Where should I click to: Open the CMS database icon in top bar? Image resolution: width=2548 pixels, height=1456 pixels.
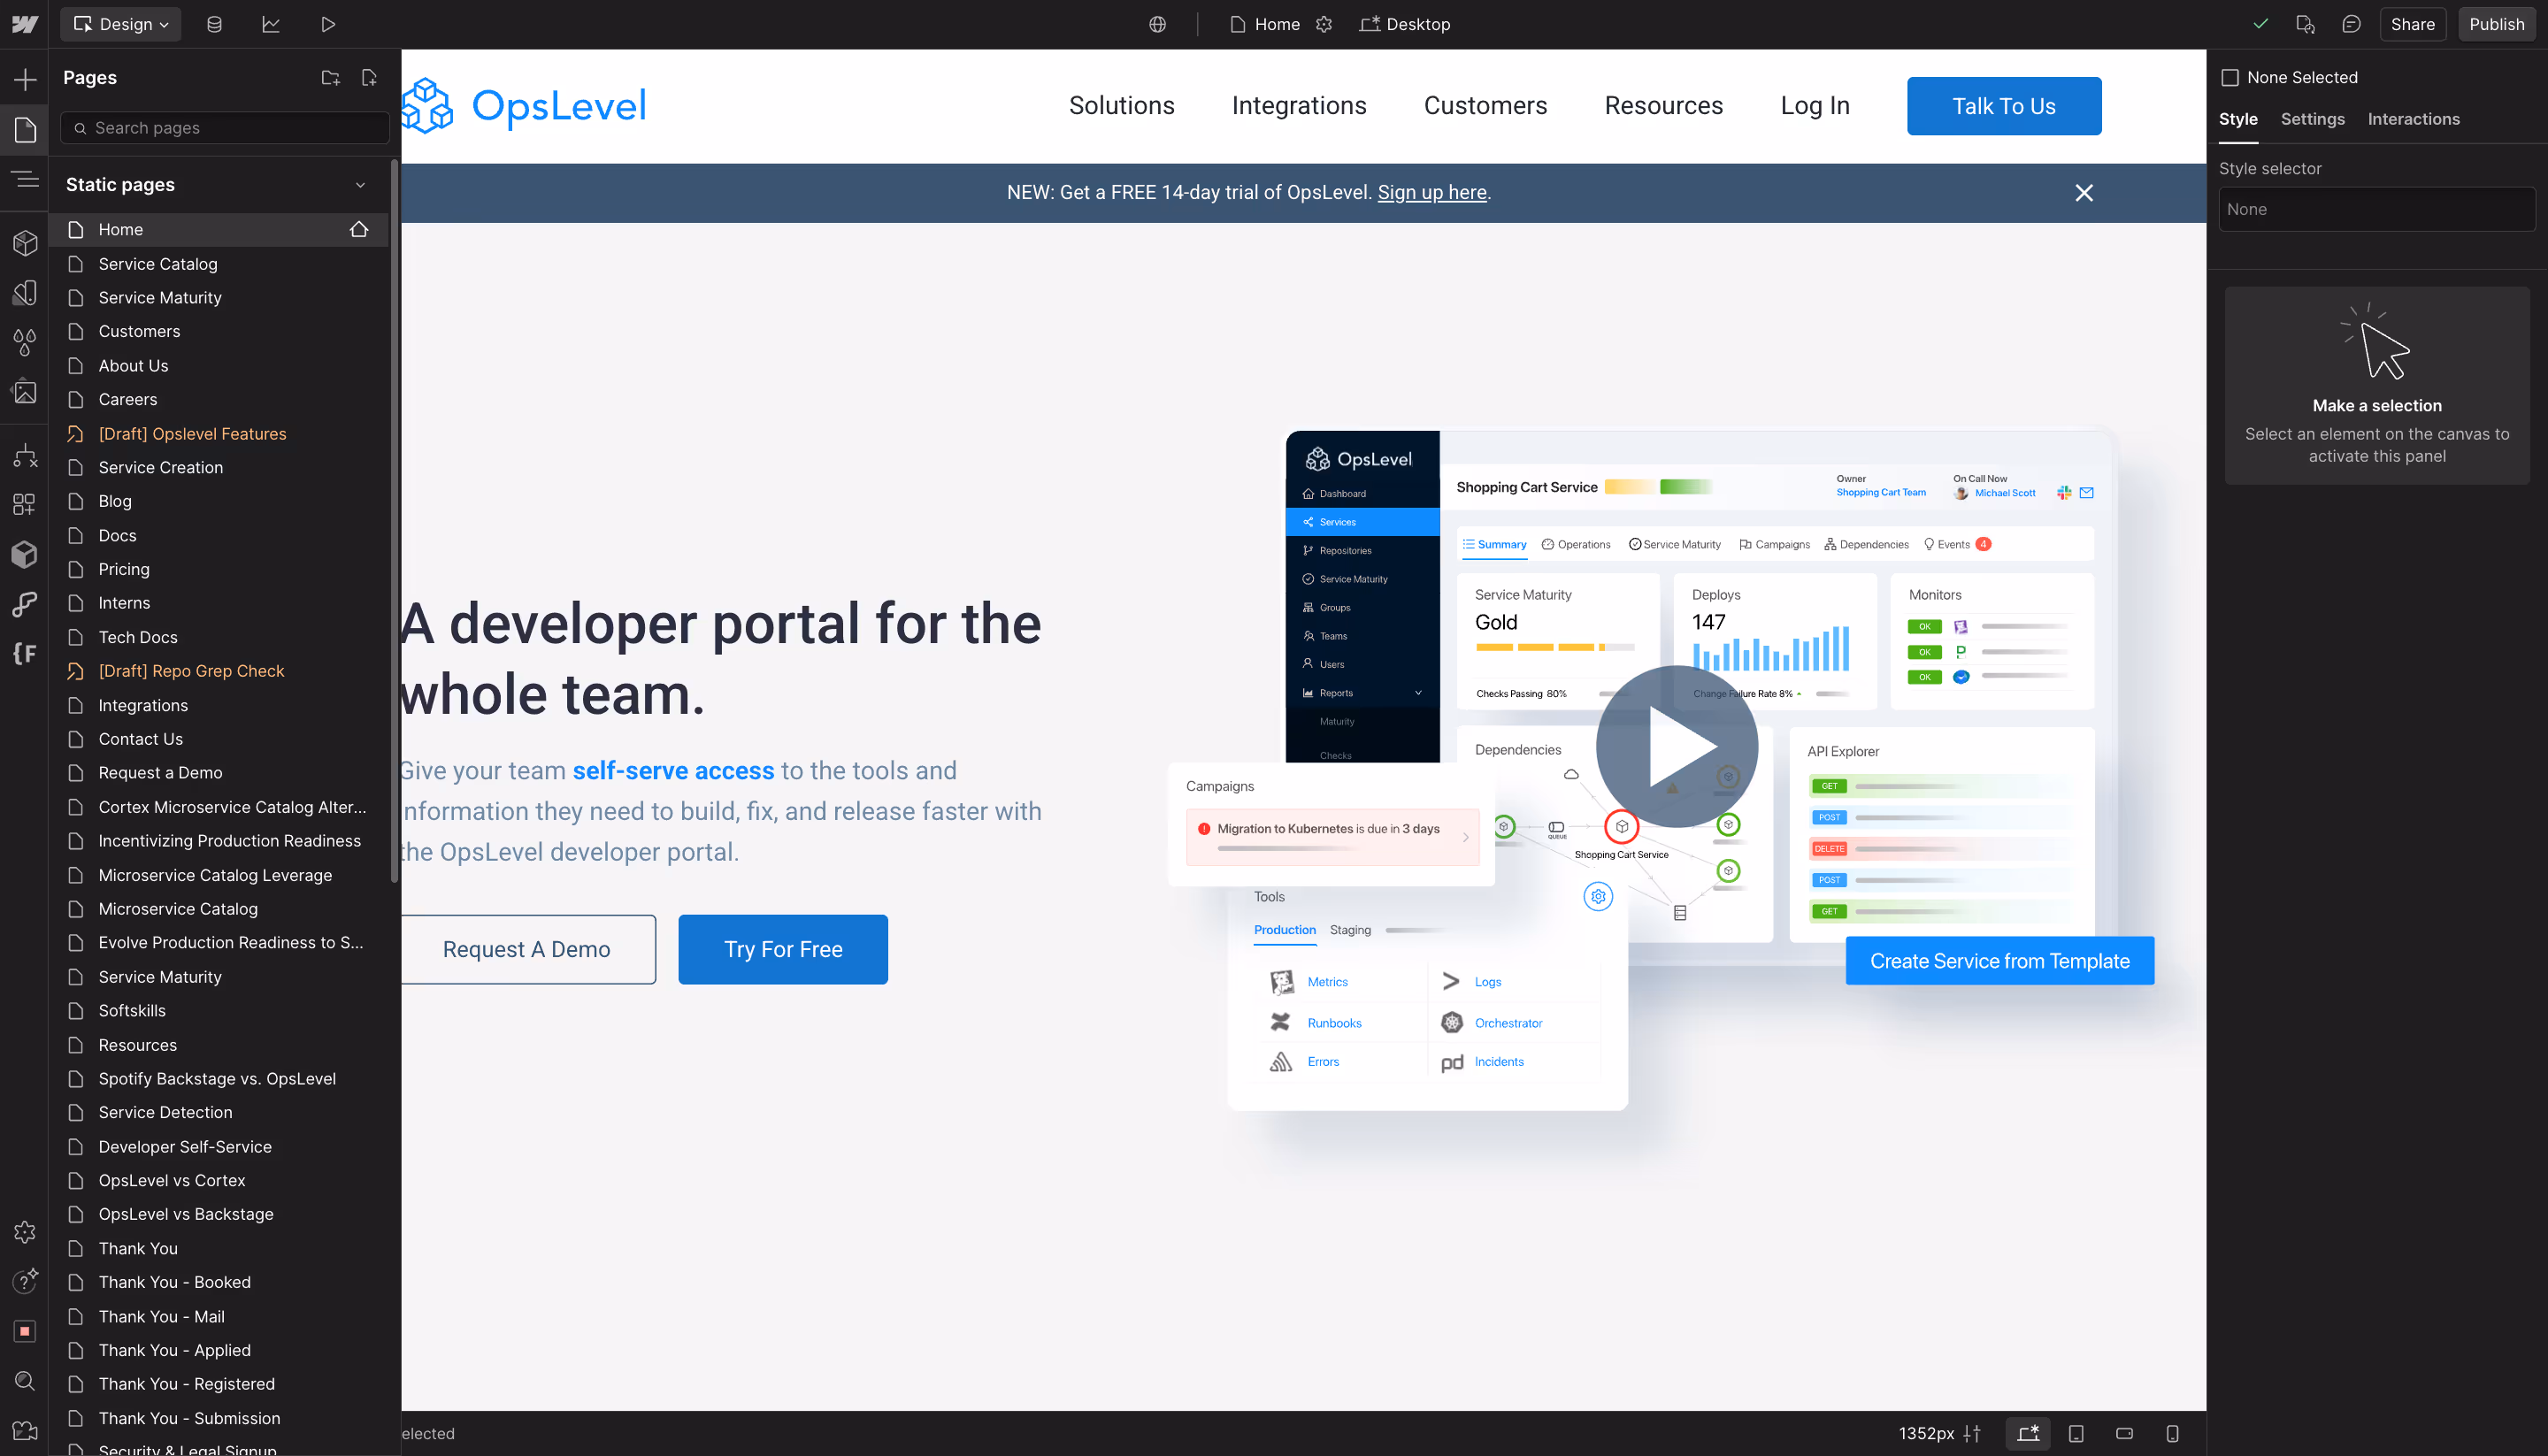click(214, 24)
